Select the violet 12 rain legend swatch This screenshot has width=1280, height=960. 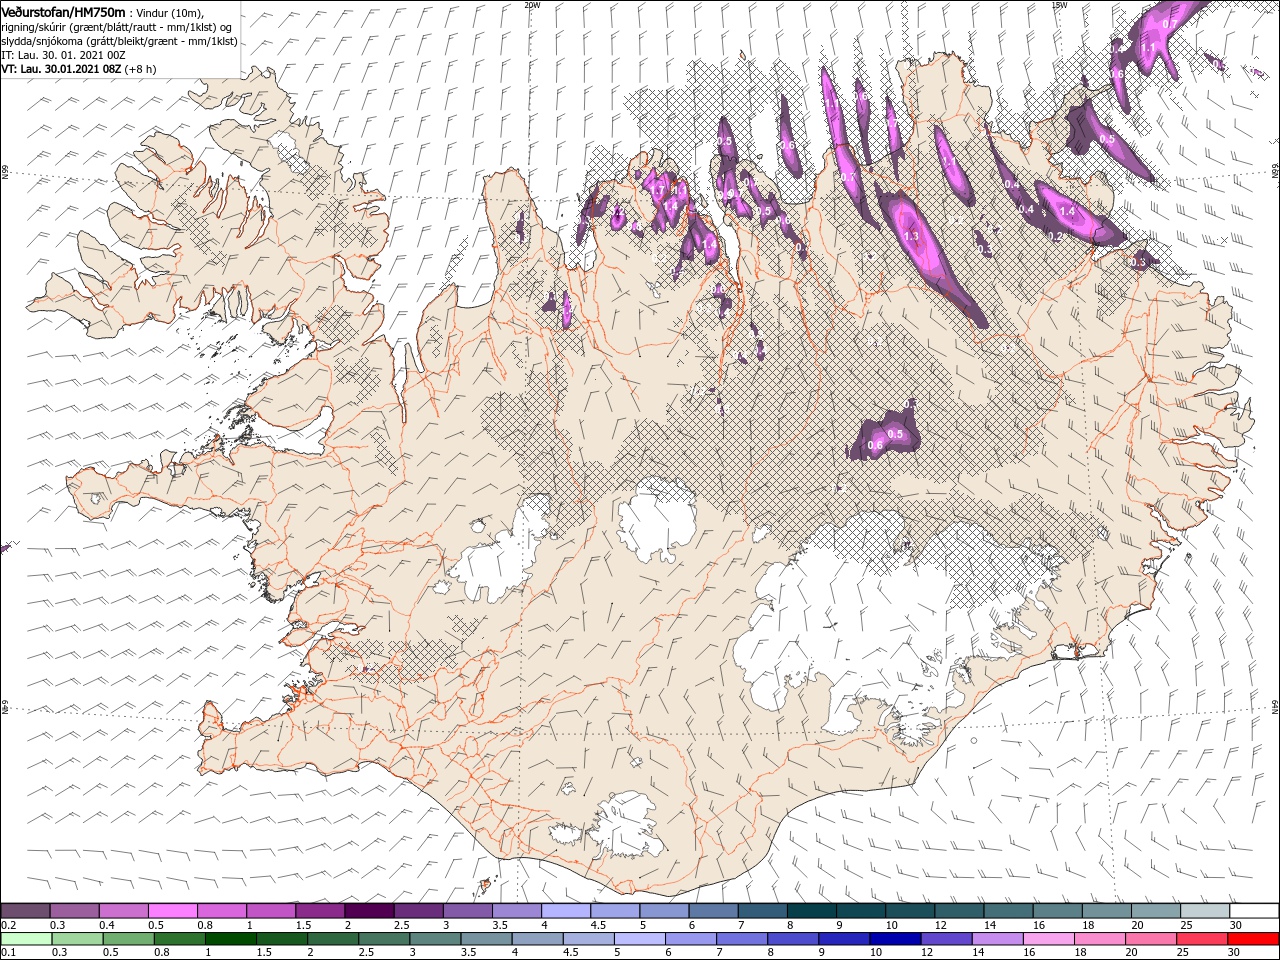click(x=947, y=939)
